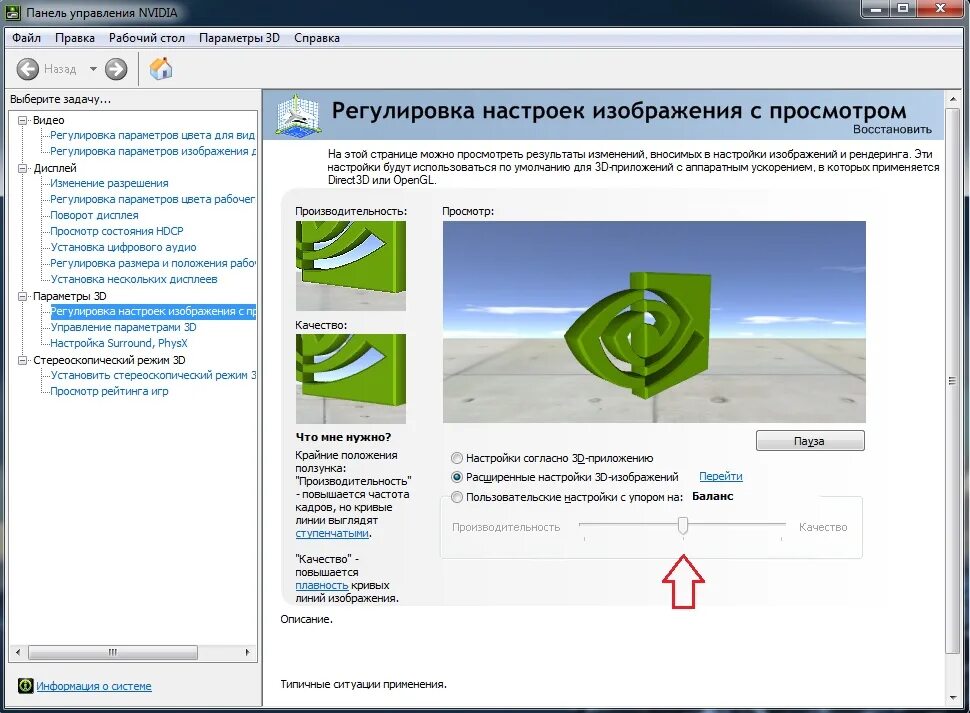Click the task tree scroll-left arrow
Viewport: 970px width, 713px height.
point(18,652)
